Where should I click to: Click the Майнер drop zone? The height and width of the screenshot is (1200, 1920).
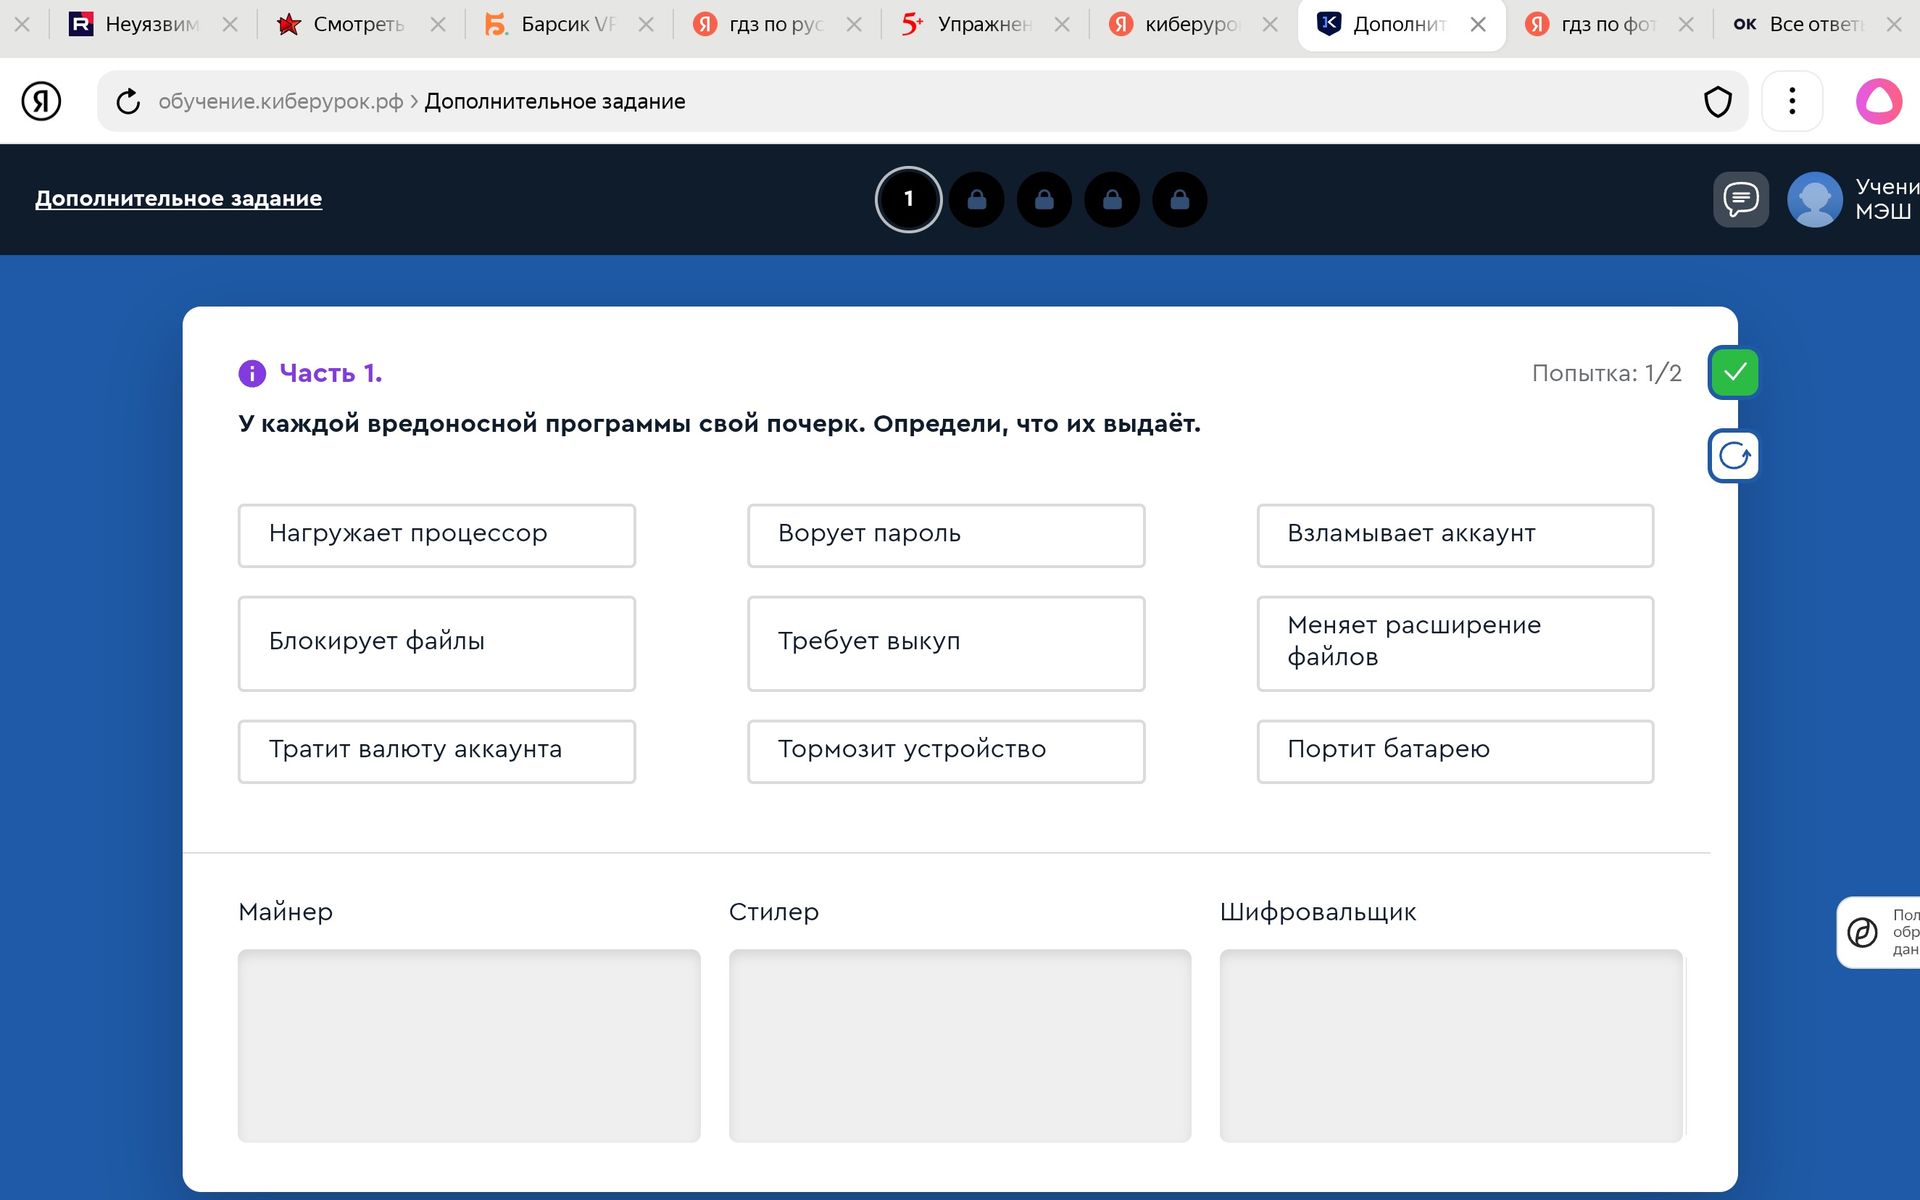[x=469, y=1045]
